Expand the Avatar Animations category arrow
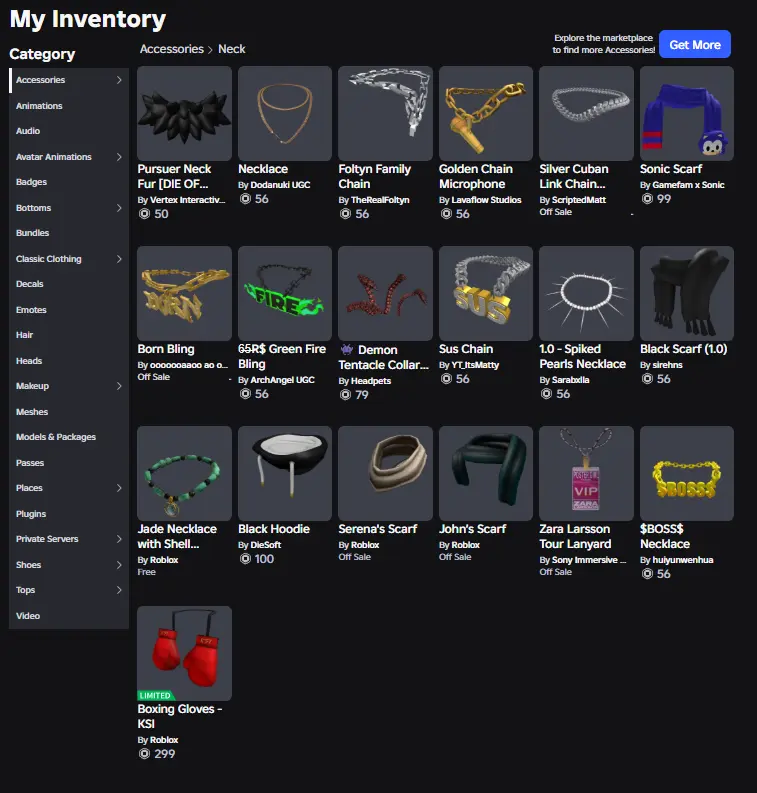 [x=119, y=157]
